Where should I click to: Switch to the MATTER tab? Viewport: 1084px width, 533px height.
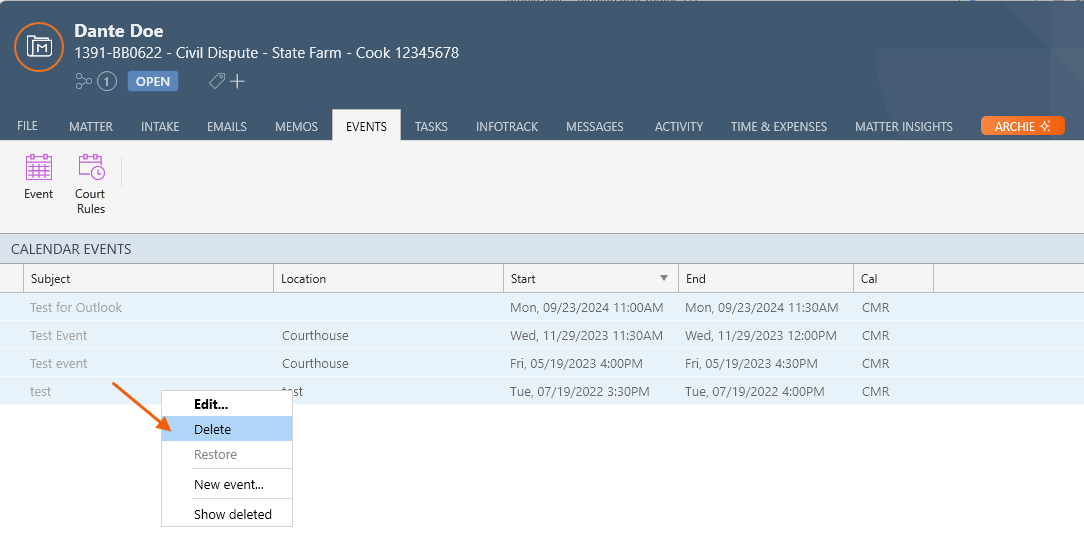(x=91, y=127)
